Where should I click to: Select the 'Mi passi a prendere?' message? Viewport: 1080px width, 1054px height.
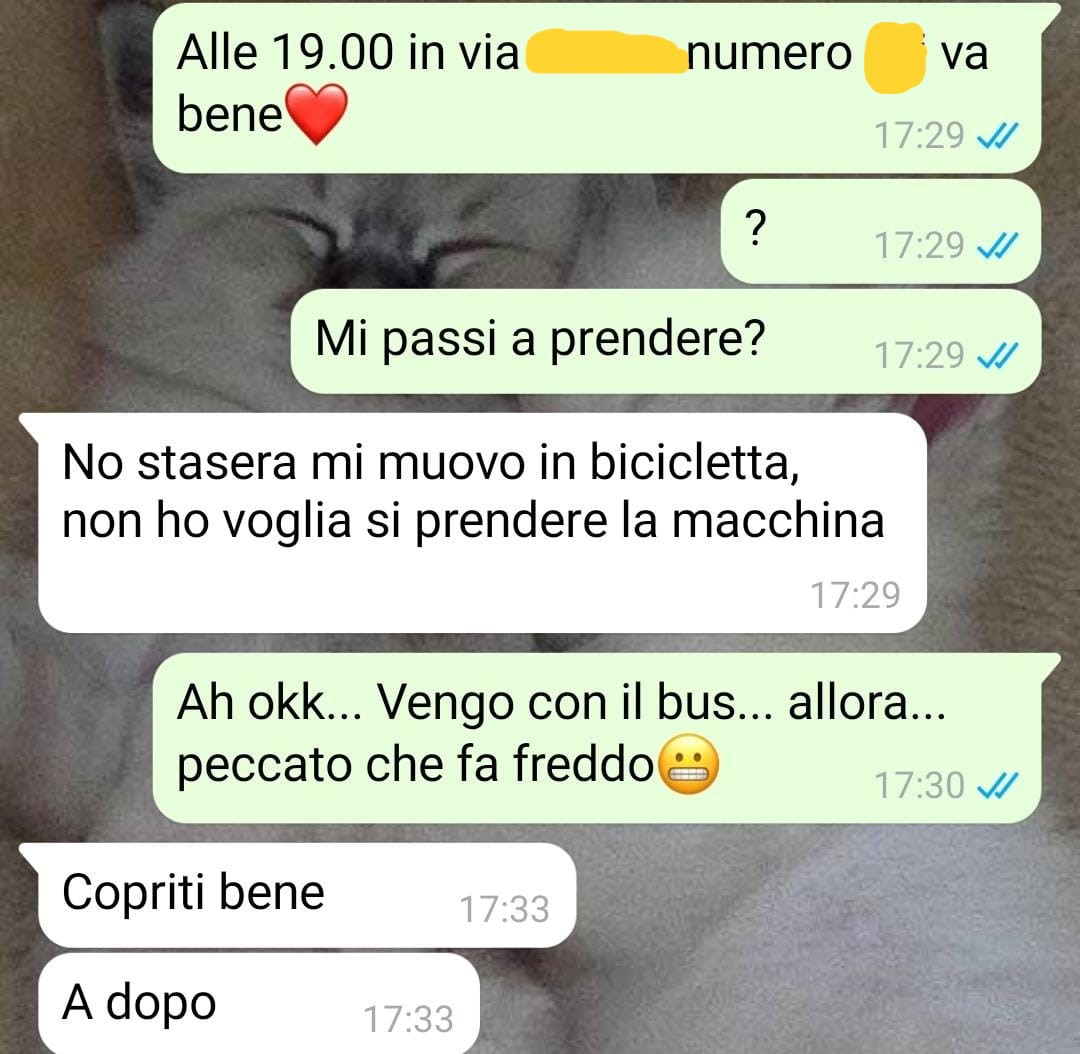[x=666, y=342]
